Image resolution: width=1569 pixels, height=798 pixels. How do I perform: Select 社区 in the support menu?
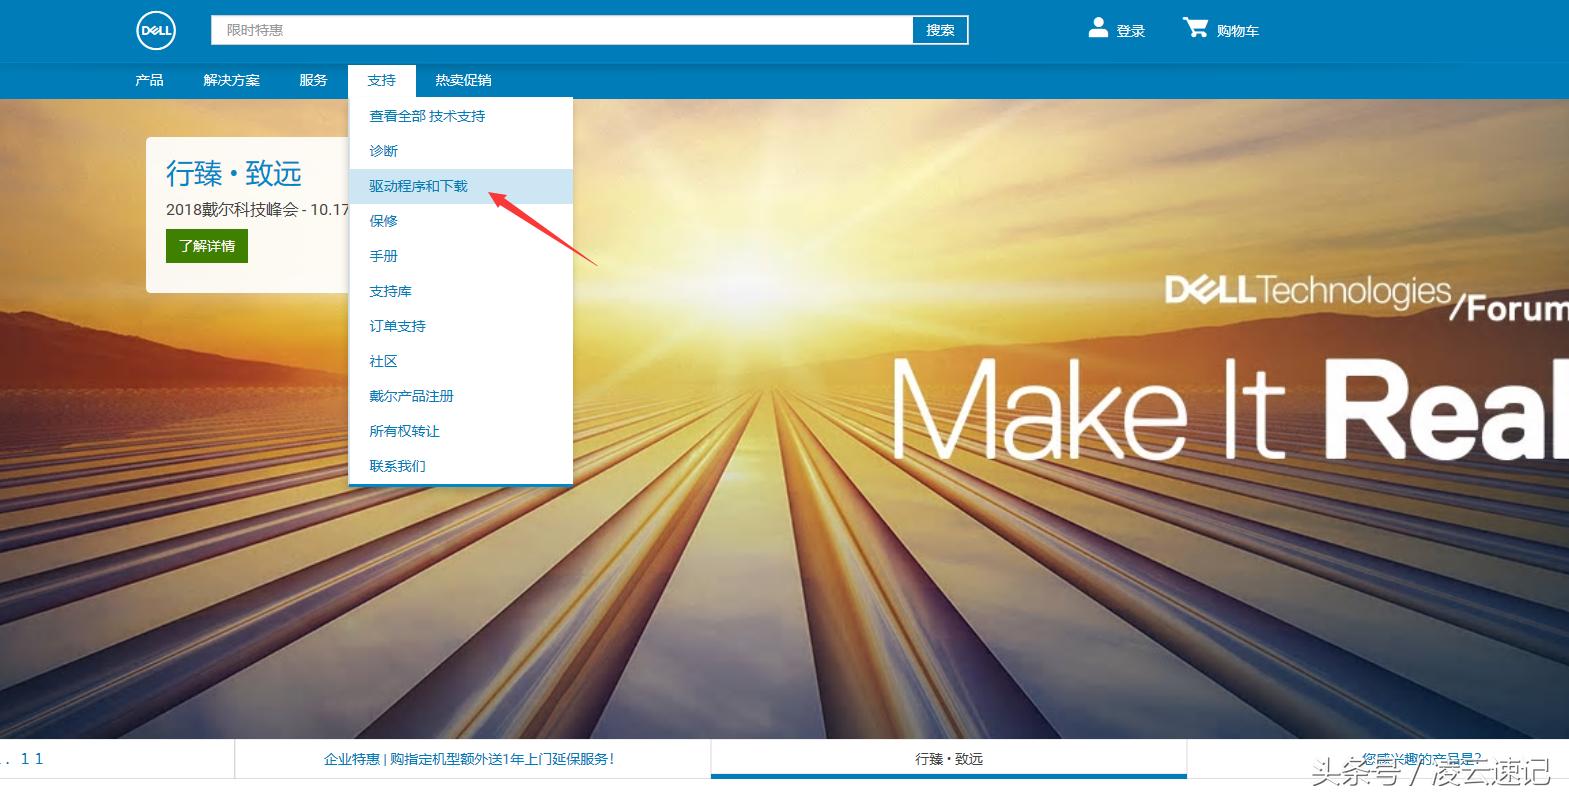(460, 361)
